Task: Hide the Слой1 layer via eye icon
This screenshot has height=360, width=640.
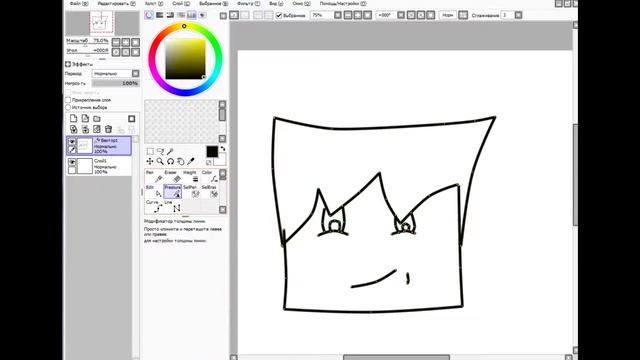Action: point(72,162)
